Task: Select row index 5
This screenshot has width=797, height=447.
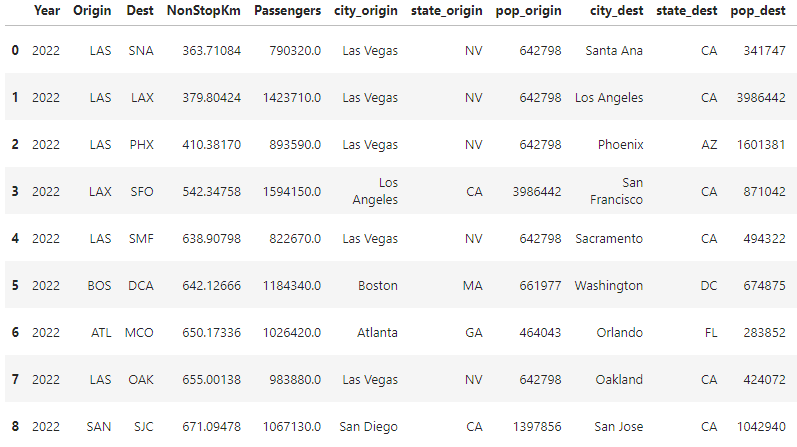Action: click(14, 286)
